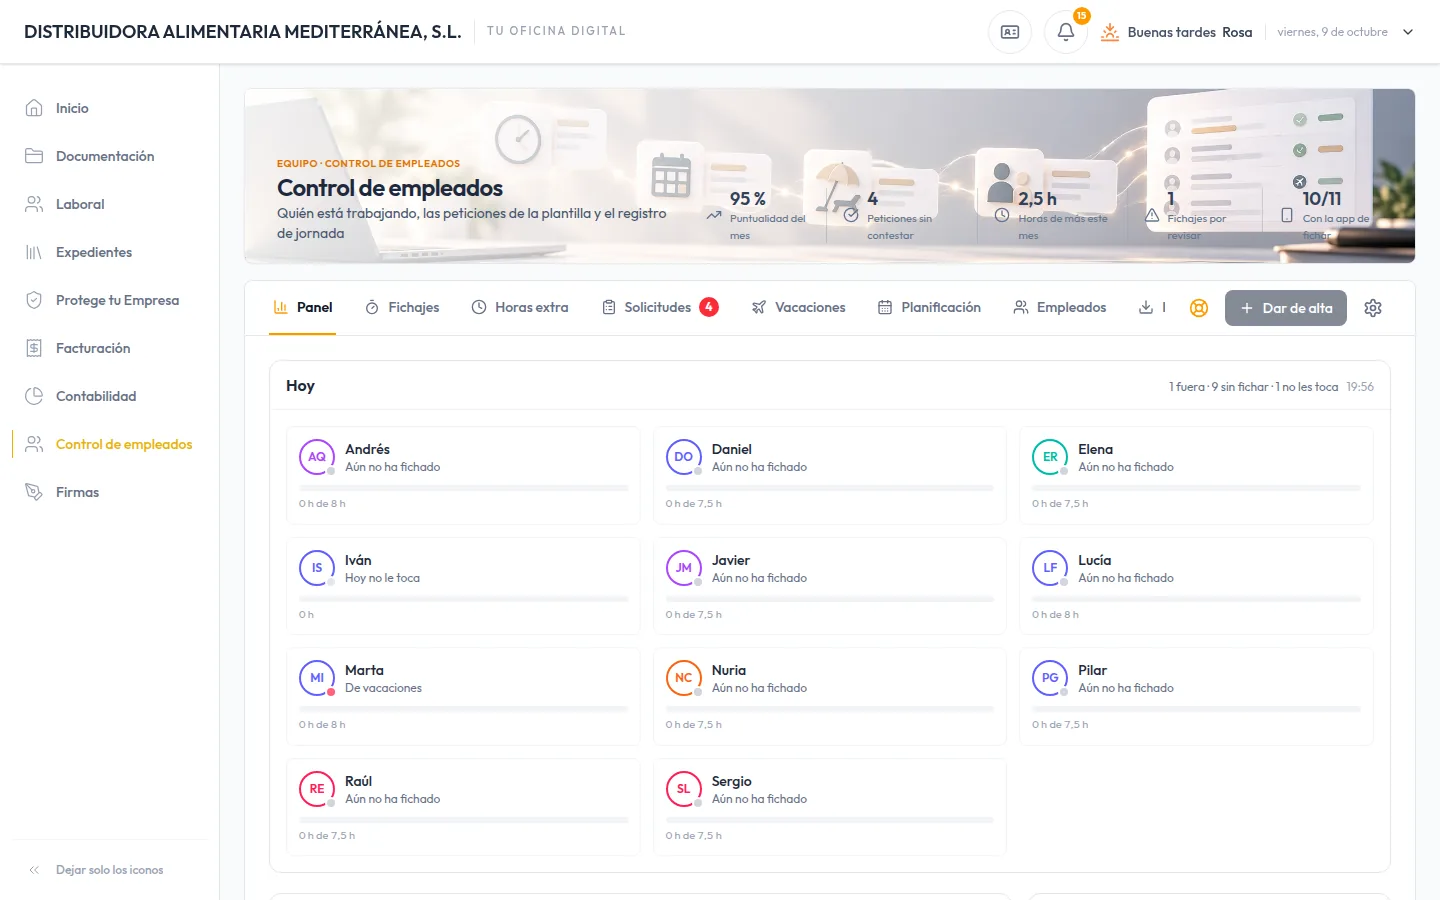Open Control de empleados in sidebar
This screenshot has height=900, width=1440.
point(110,444)
